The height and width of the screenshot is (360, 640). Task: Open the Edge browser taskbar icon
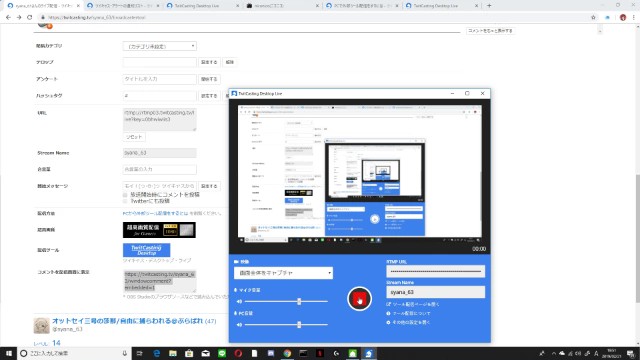click(157, 353)
